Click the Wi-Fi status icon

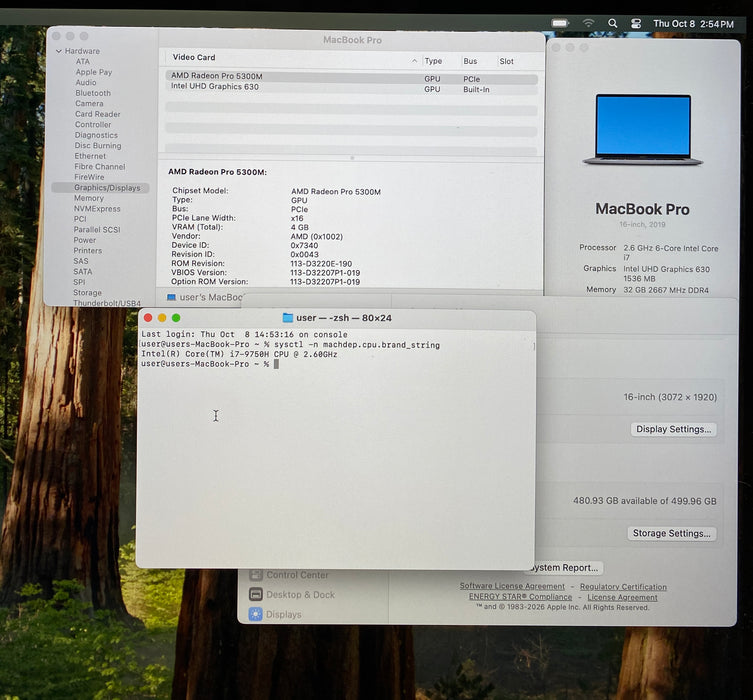click(x=588, y=23)
